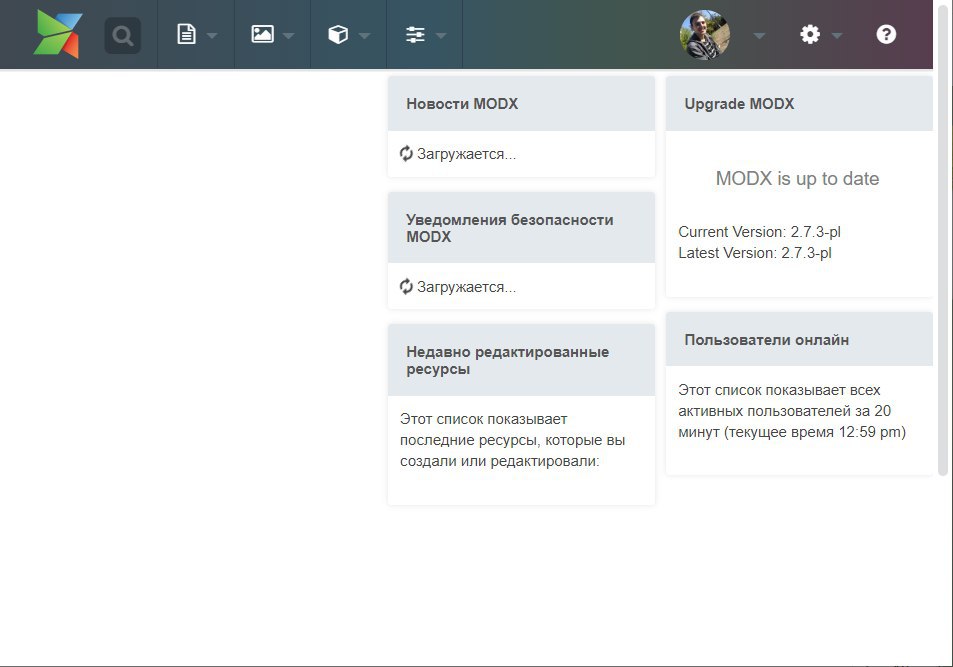Open the Content document menu icon
Viewport: 953px width, 667px height.
[x=187, y=34]
